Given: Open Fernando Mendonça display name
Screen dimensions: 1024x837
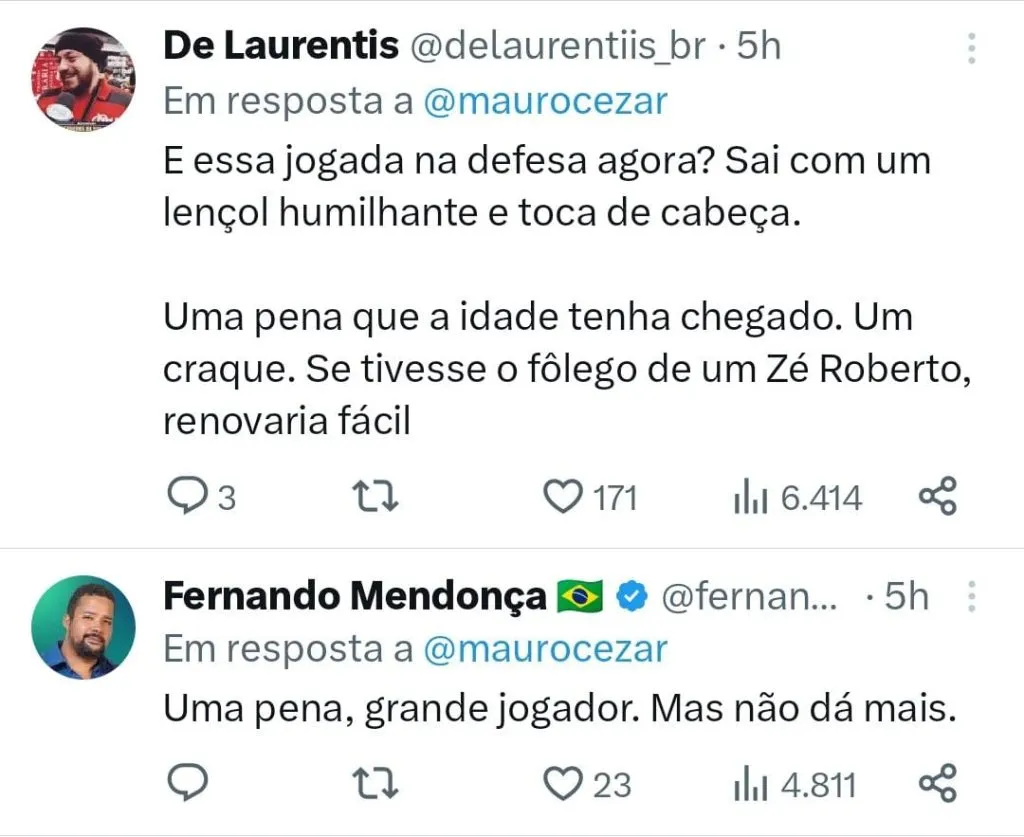Looking at the screenshot, I should click(x=356, y=597).
